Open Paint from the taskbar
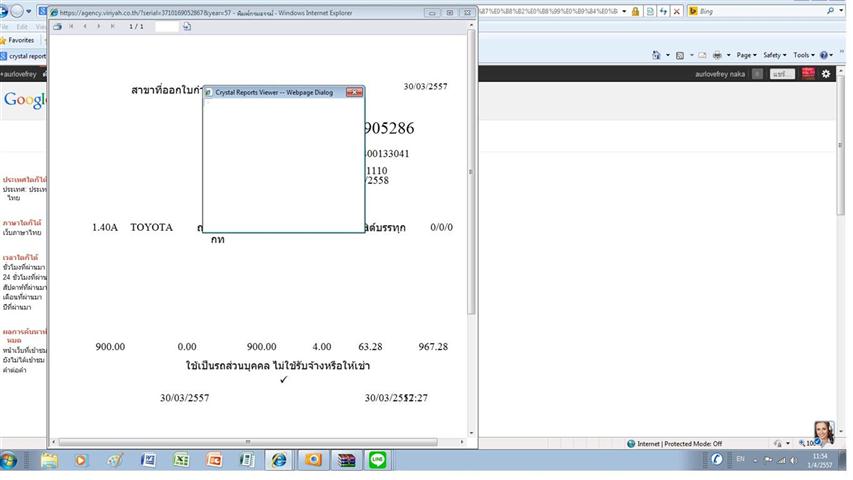 [x=114, y=460]
